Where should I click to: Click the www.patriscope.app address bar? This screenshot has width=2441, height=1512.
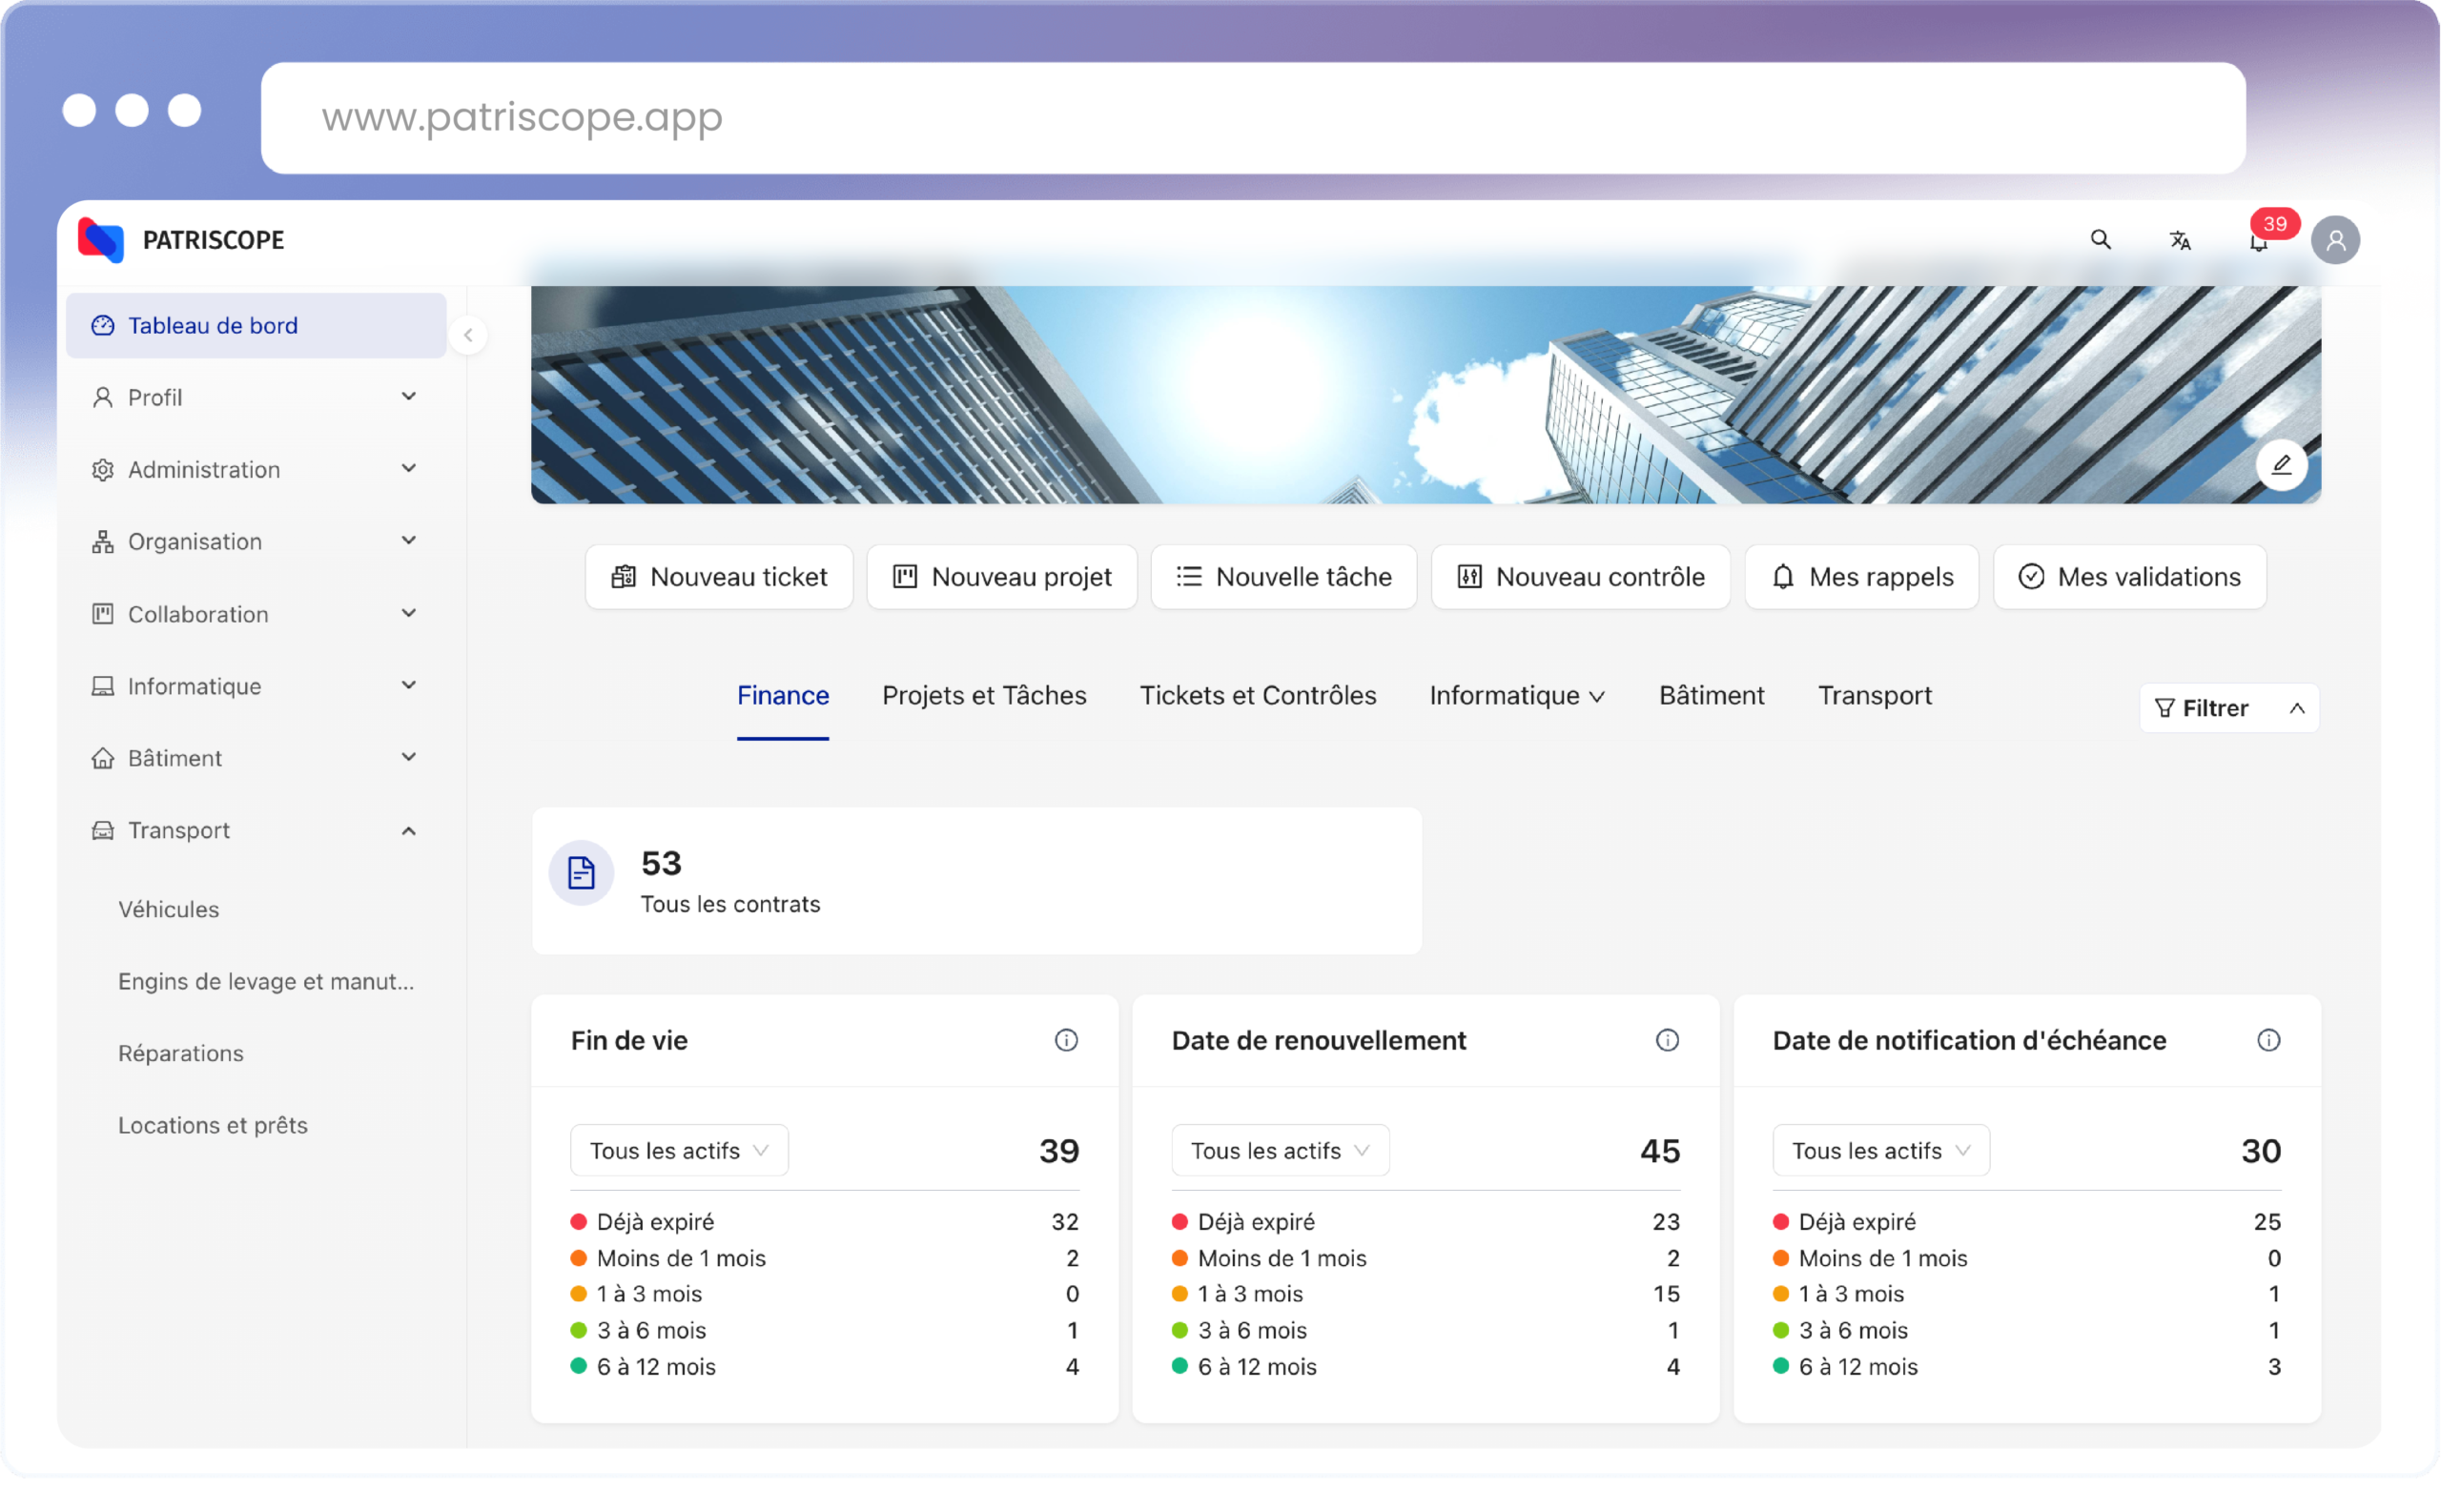(x=1253, y=117)
